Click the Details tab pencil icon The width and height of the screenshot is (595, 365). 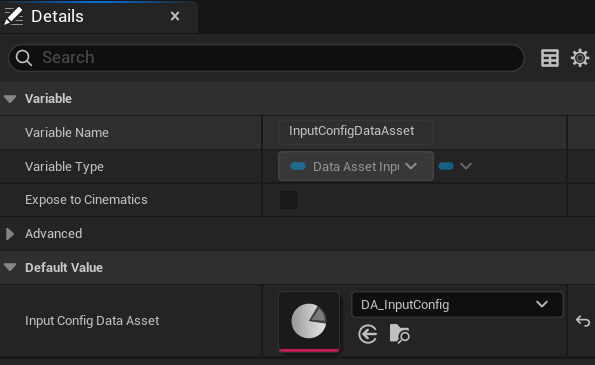tap(13, 16)
